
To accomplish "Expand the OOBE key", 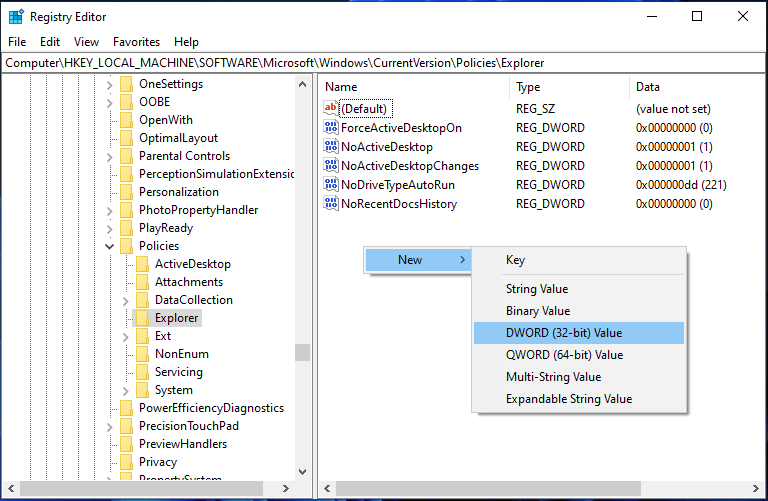I will coord(110,103).
